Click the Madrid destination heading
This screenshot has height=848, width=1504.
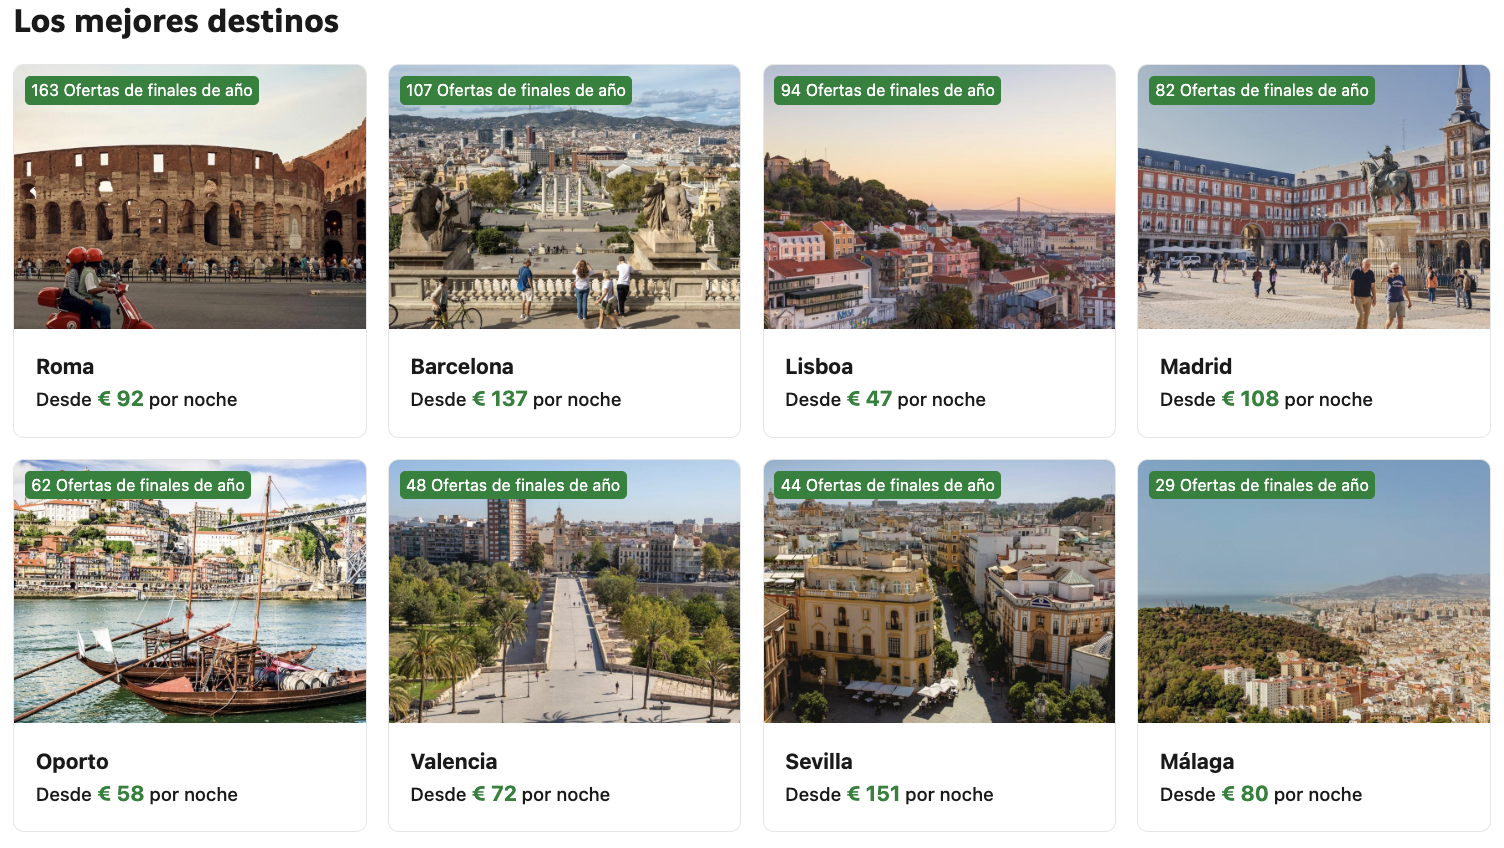click(1196, 367)
